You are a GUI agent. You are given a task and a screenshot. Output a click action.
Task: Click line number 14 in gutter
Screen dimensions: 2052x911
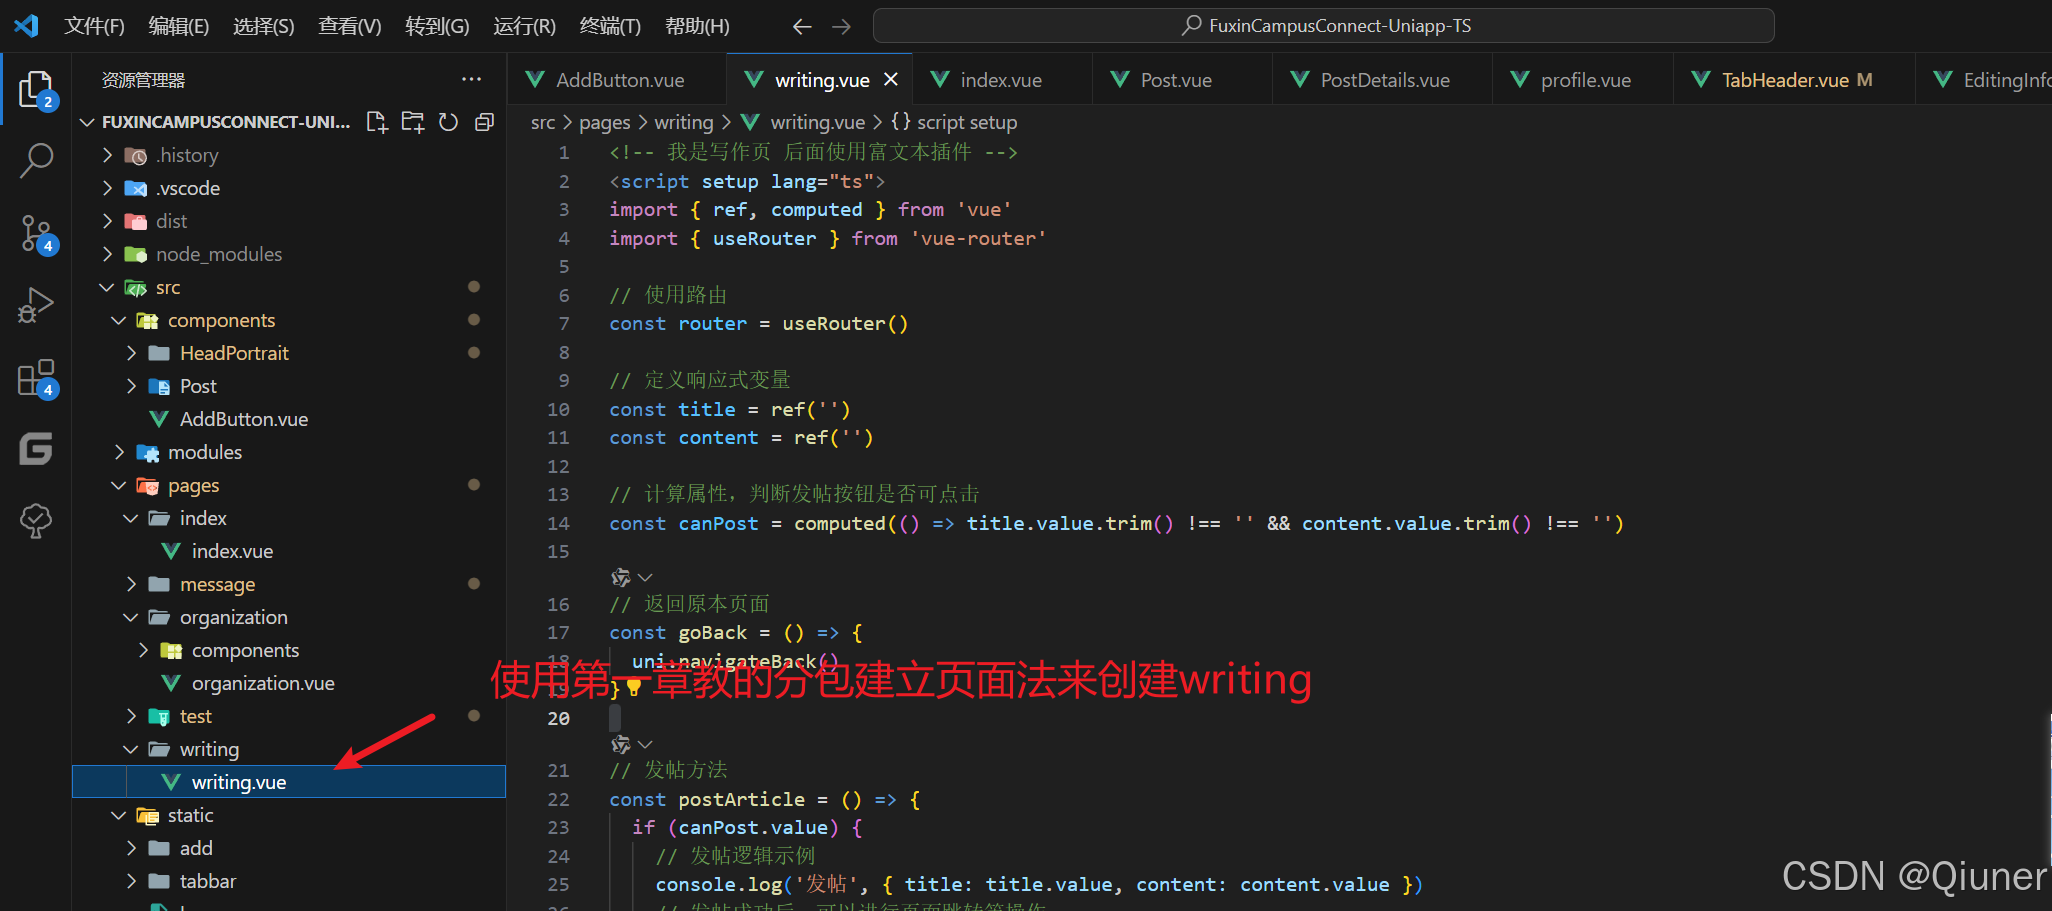[x=559, y=523]
